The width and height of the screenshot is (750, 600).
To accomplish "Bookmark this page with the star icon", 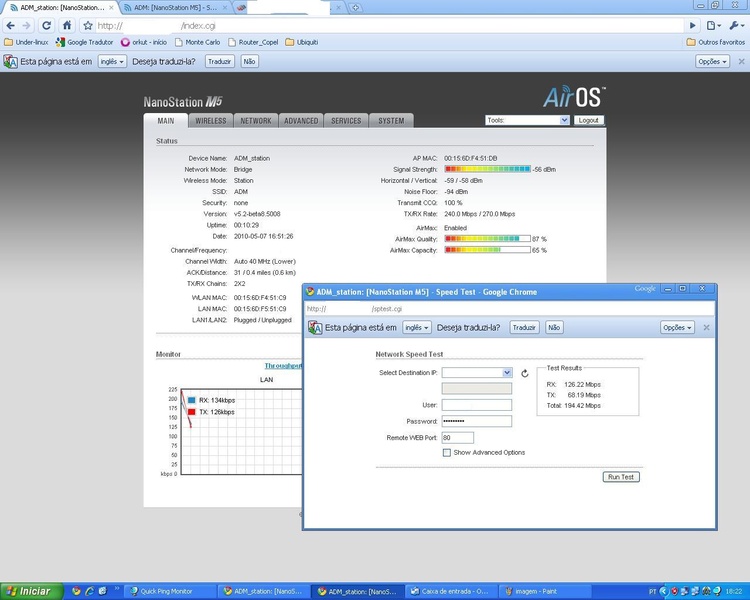I will tap(88, 25).
